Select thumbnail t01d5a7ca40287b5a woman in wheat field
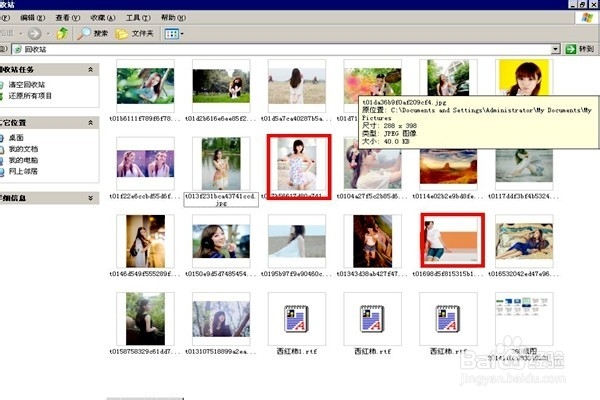 (297, 86)
